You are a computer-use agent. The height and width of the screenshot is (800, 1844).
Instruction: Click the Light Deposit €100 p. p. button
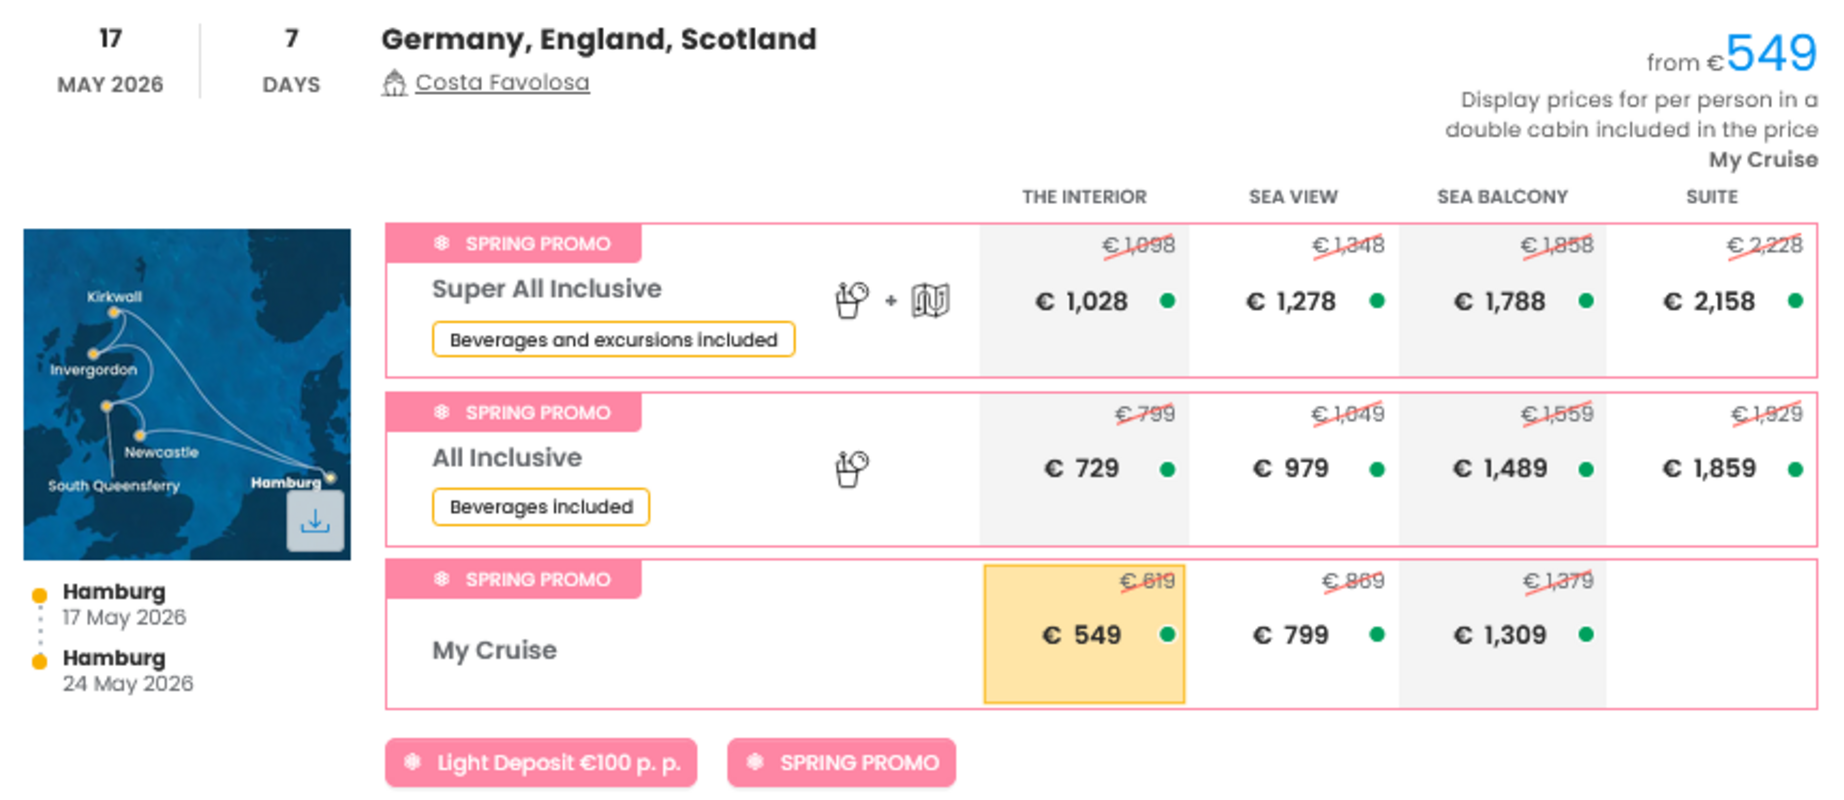(541, 762)
